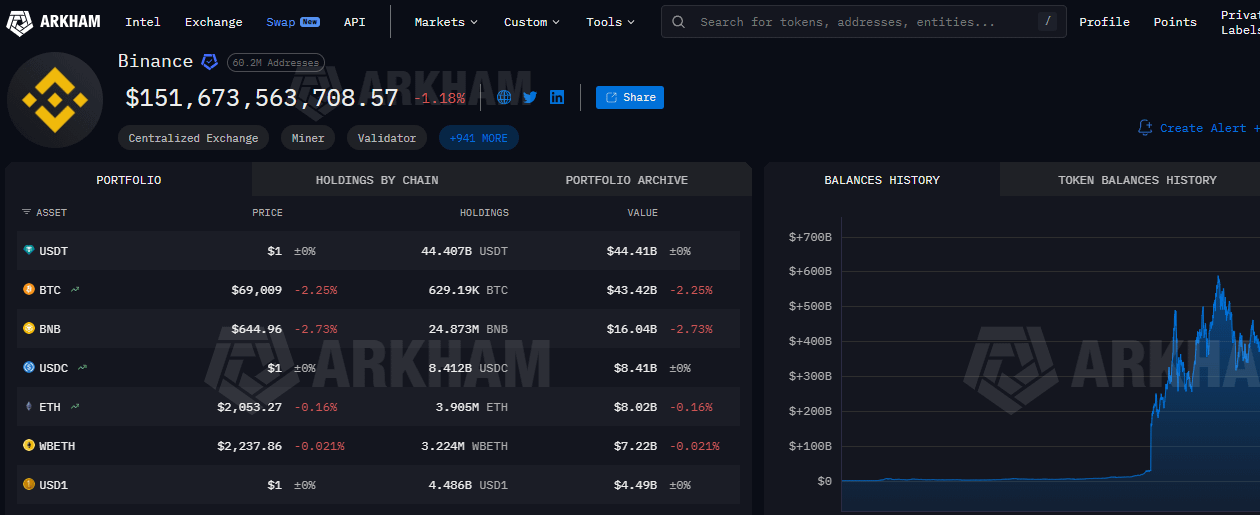This screenshot has width=1260, height=515.
Task: Click the Centralized Exchange tag
Action: click(x=193, y=138)
